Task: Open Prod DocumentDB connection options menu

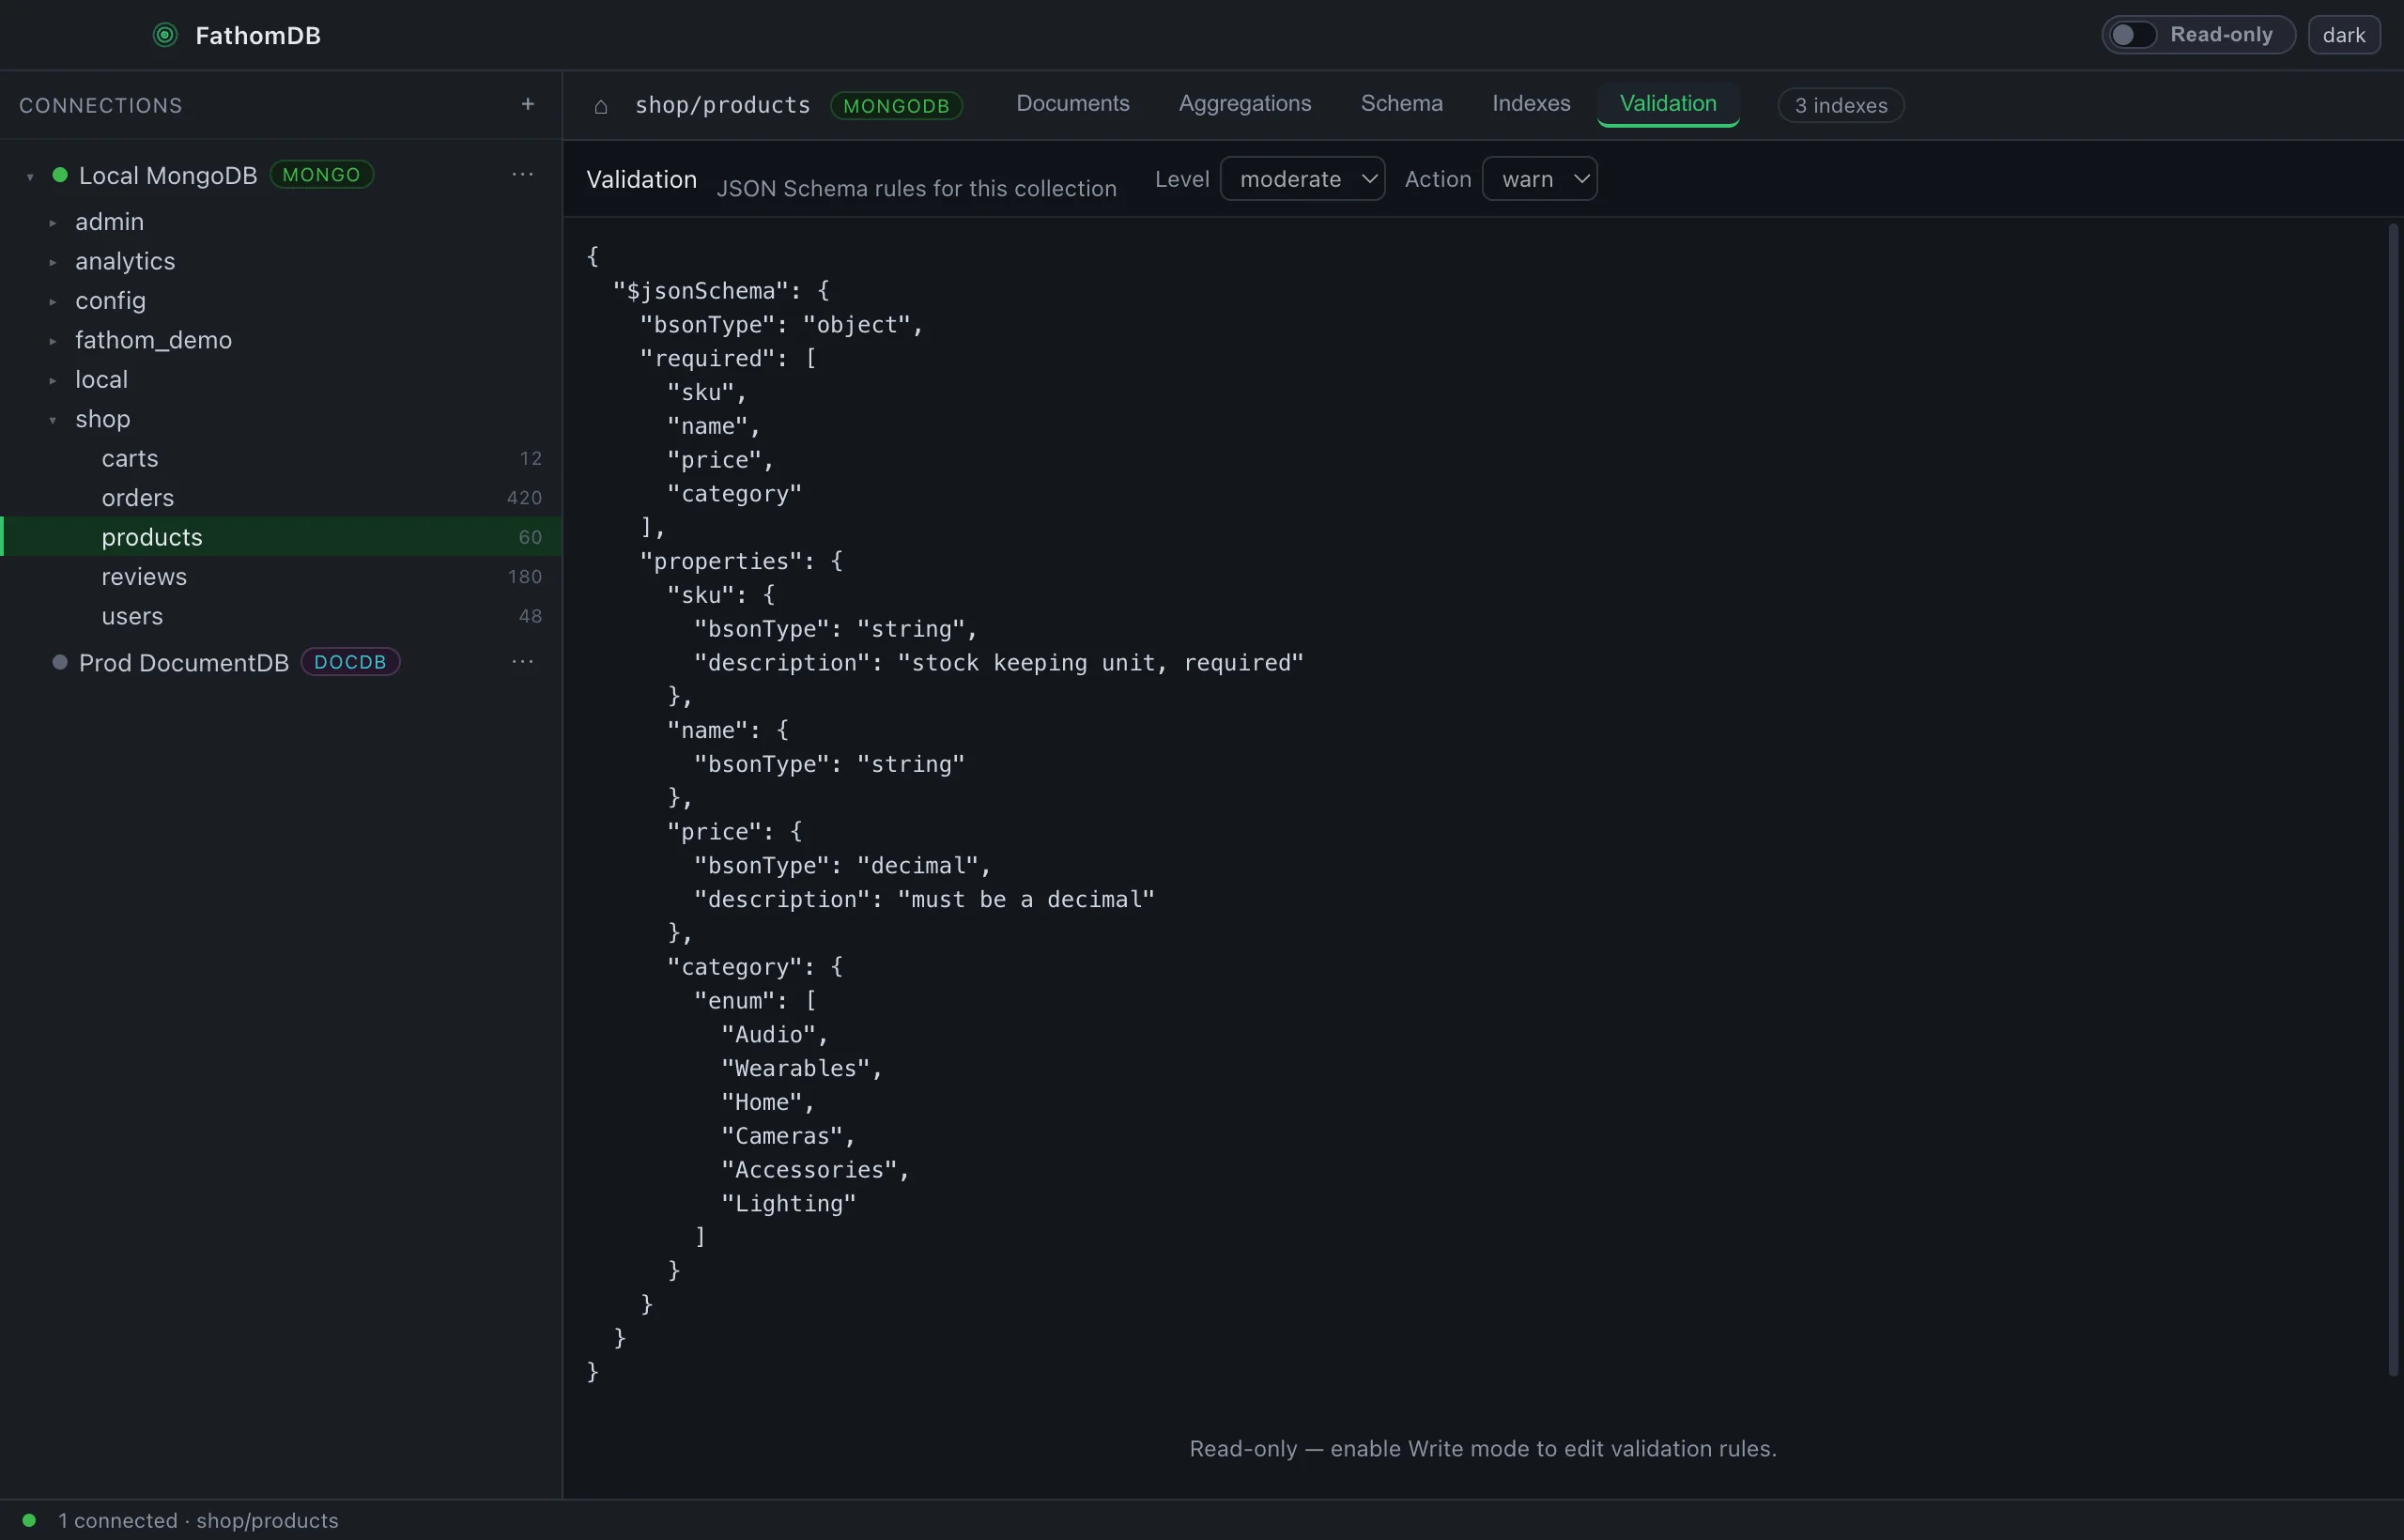Action: (x=522, y=662)
